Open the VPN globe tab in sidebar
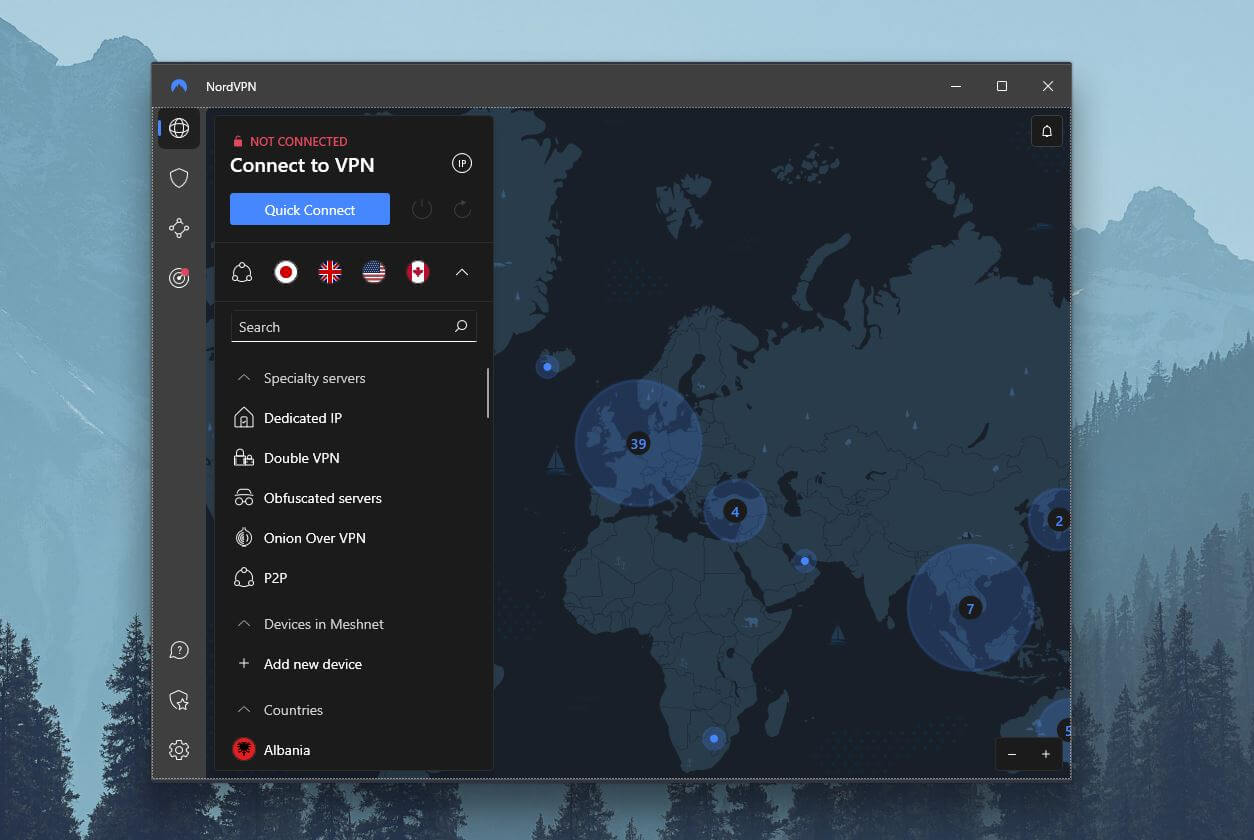The width and height of the screenshot is (1254, 840). pos(179,128)
